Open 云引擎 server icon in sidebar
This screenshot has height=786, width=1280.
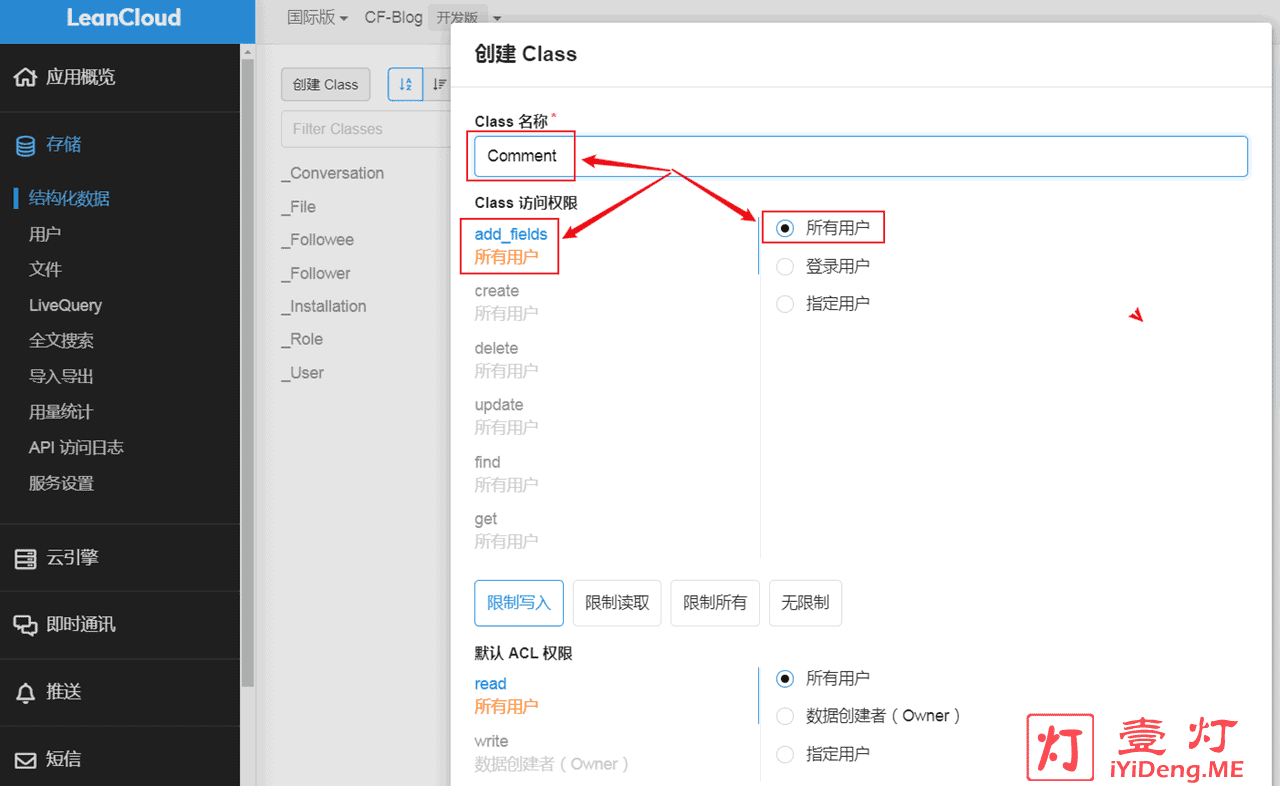click(25, 559)
